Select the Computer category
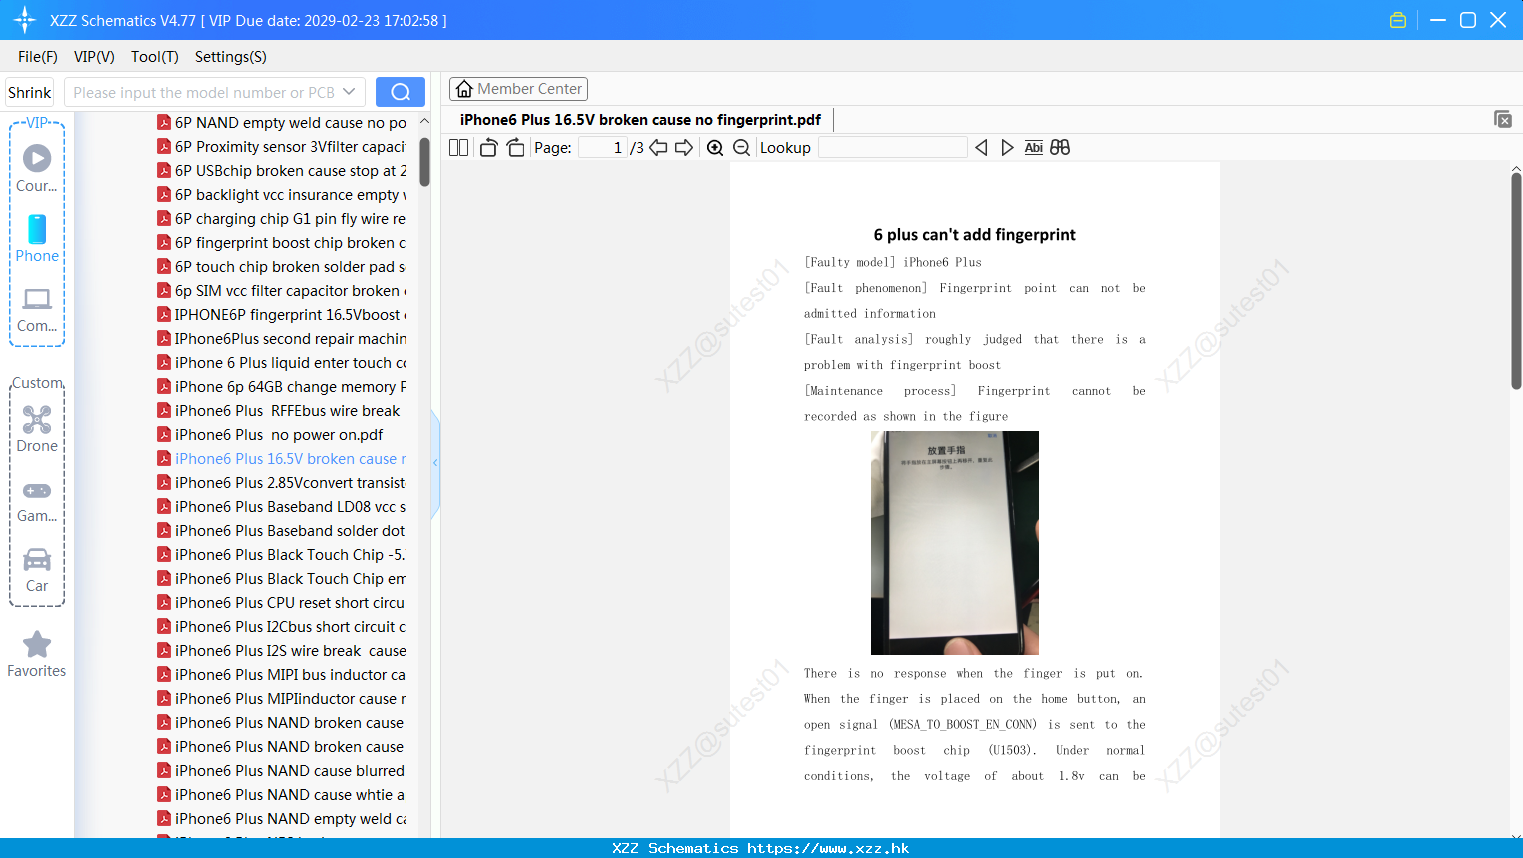The image size is (1523, 858). (x=37, y=310)
